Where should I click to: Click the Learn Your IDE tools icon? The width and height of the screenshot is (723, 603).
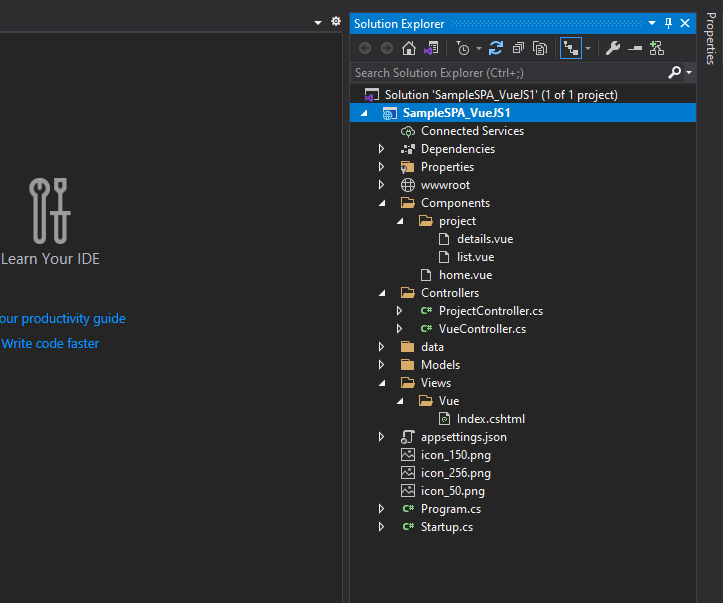pyautogui.click(x=50, y=211)
